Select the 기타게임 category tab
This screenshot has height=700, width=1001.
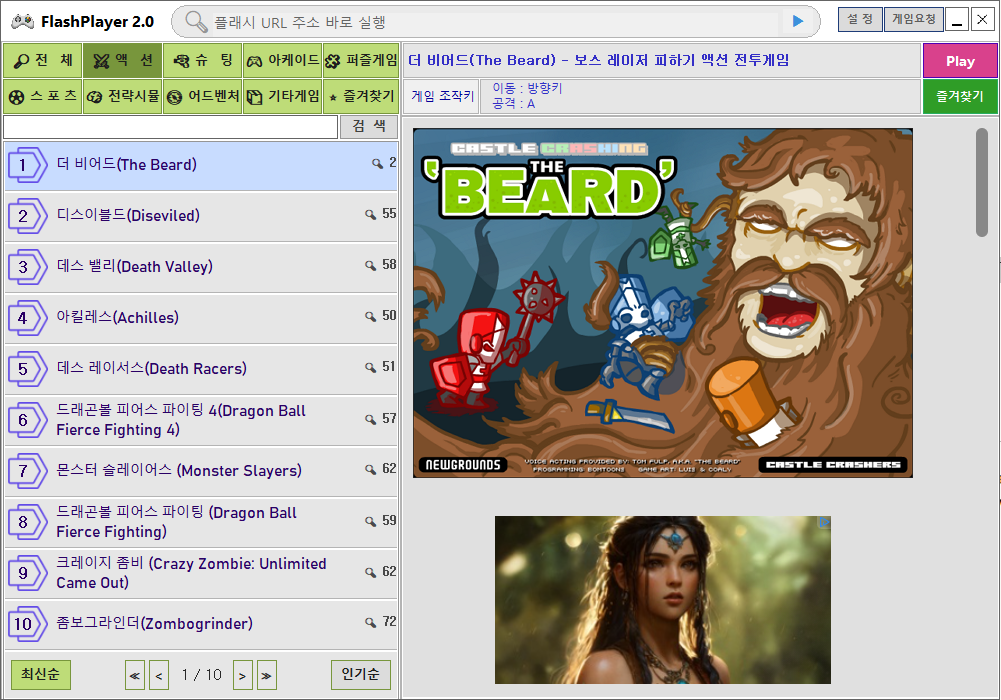point(282,96)
